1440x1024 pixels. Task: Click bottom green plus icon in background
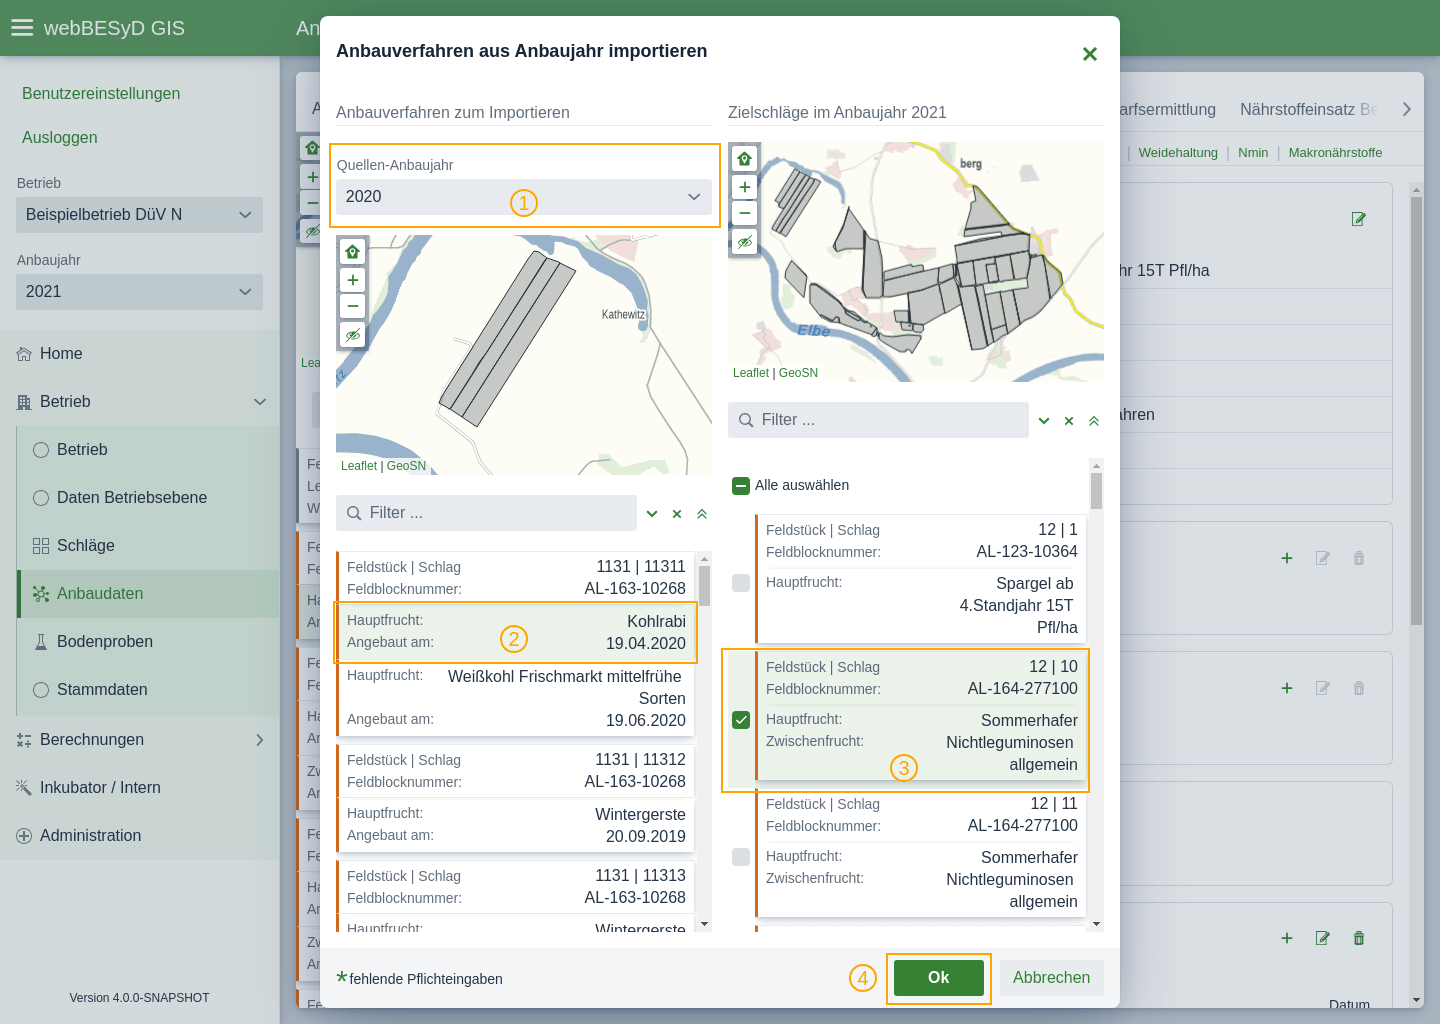(1287, 938)
